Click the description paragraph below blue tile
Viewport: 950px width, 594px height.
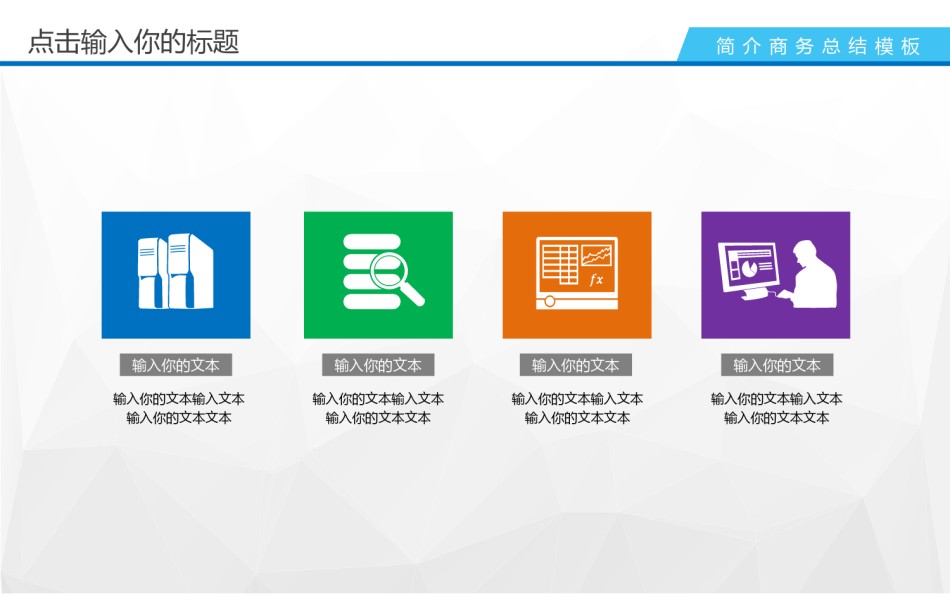click(x=179, y=408)
